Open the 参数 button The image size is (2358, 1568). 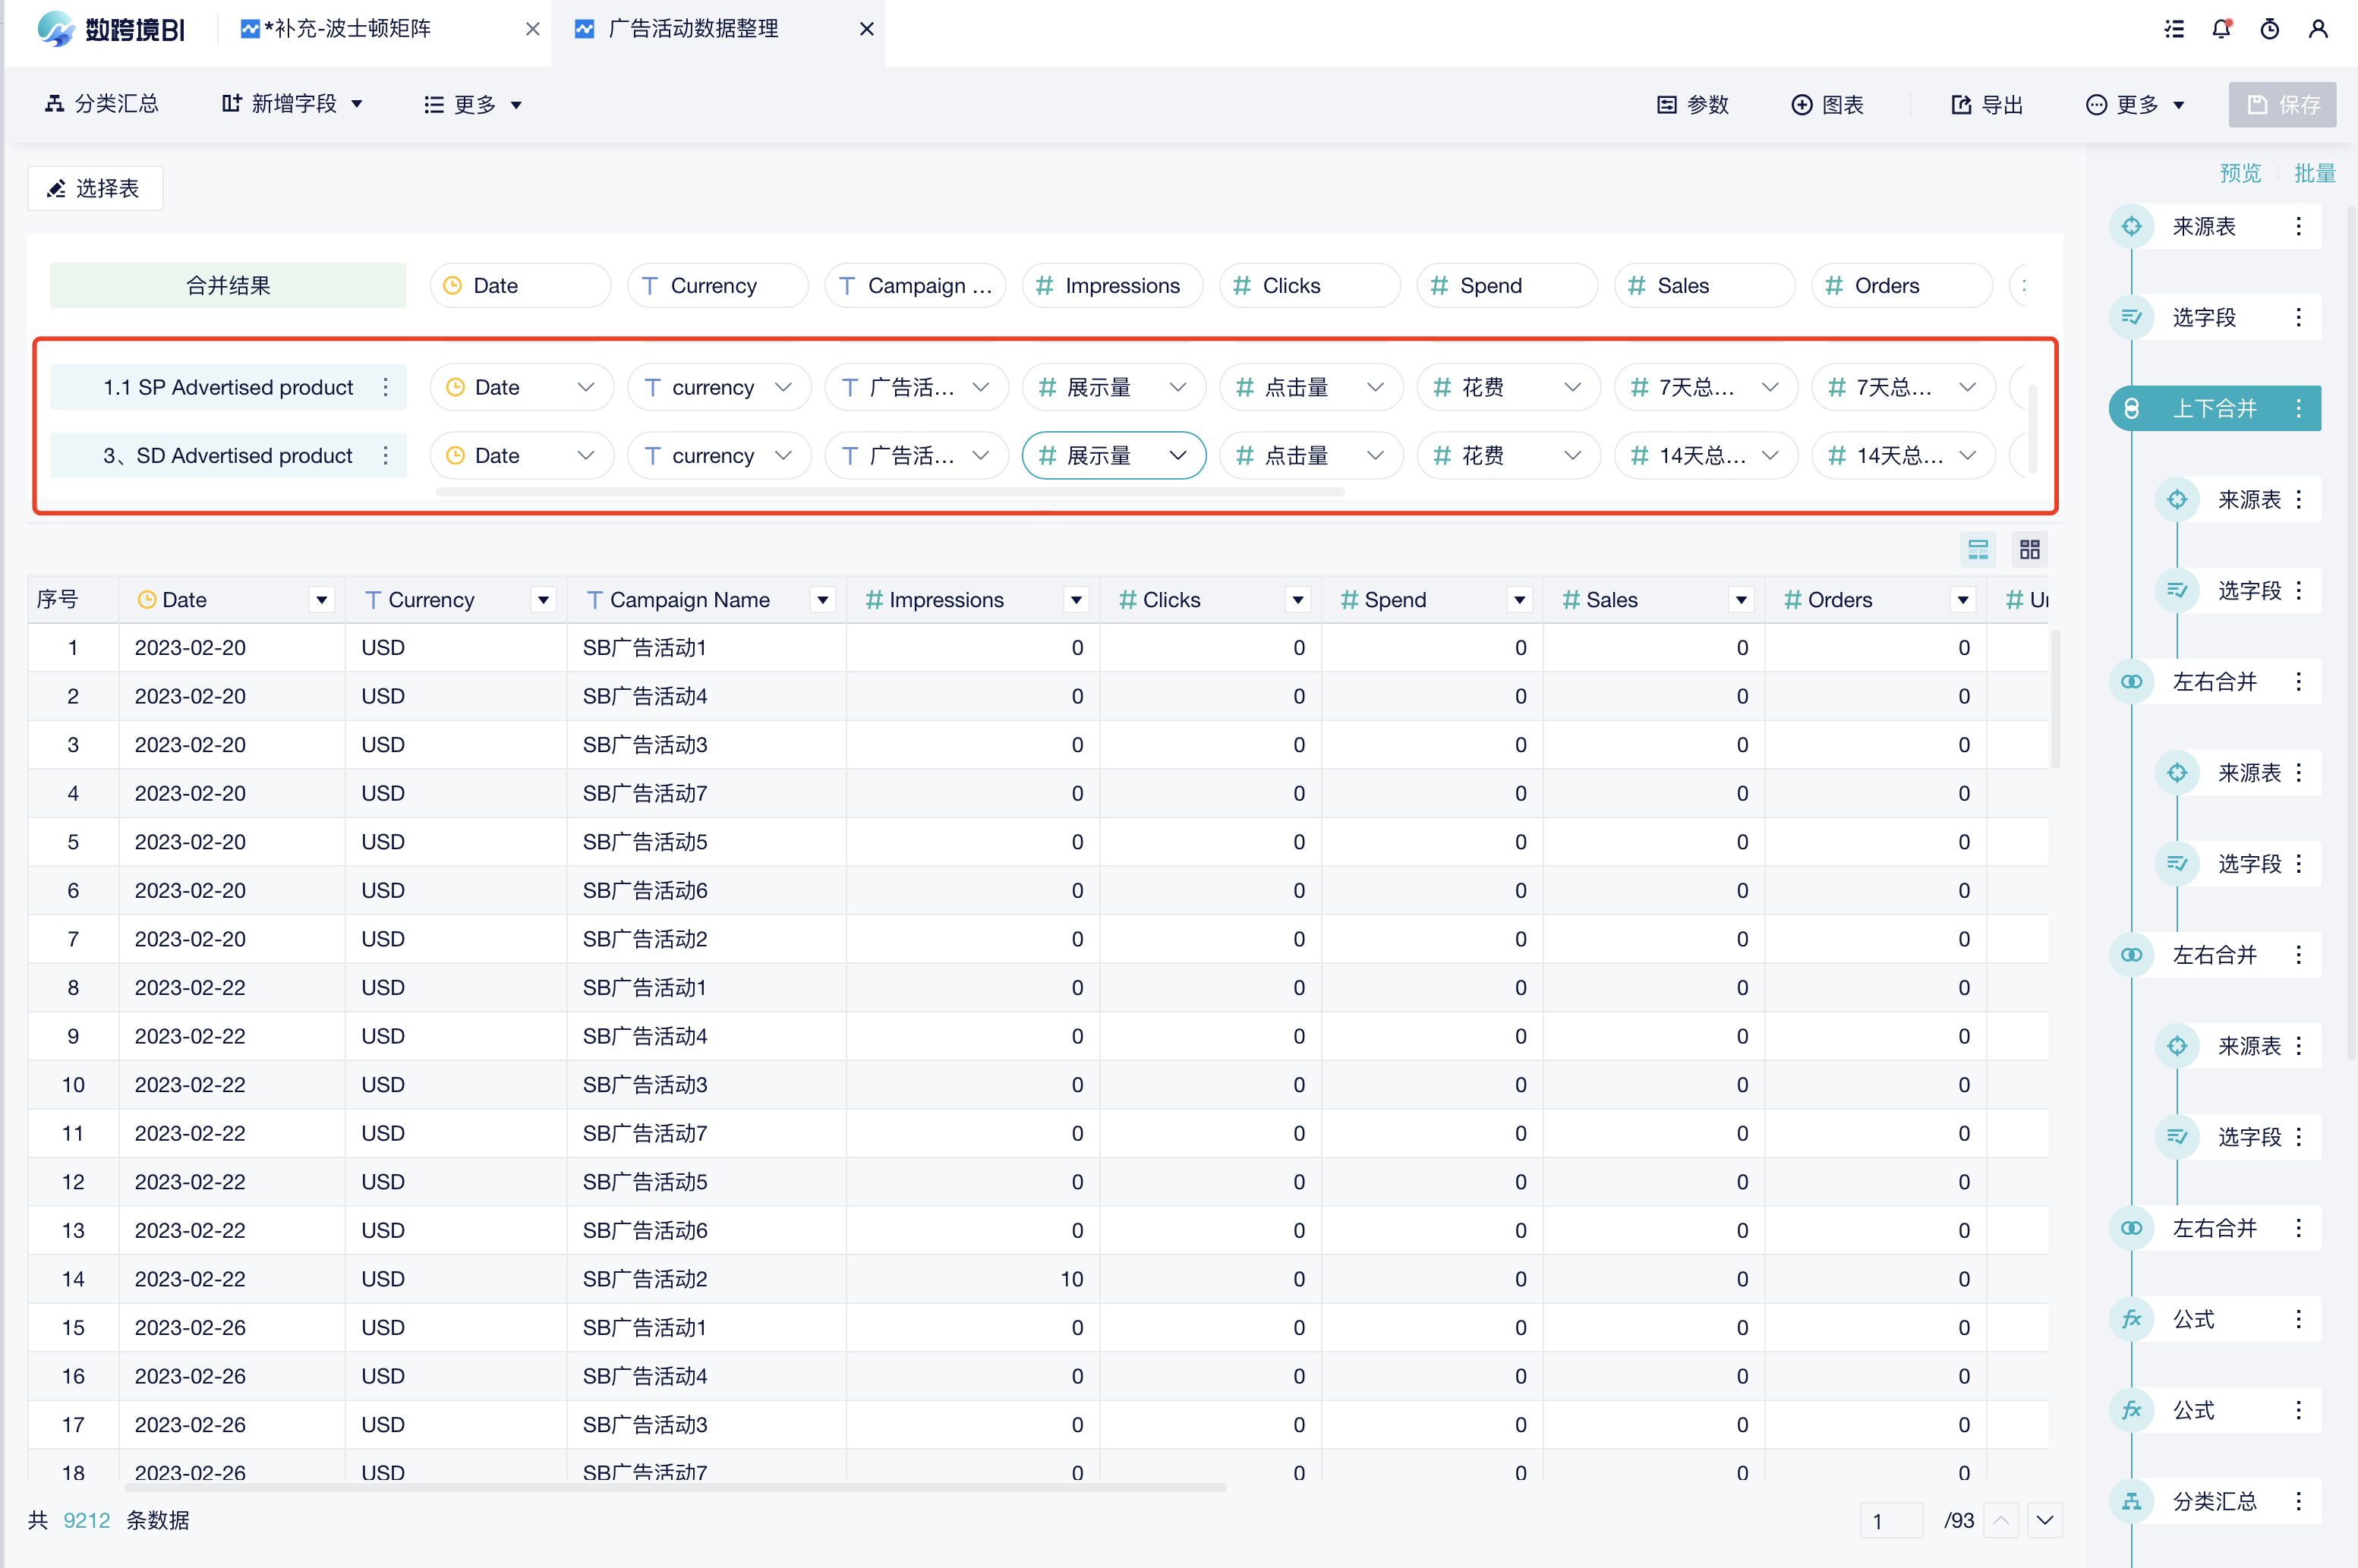(1692, 104)
